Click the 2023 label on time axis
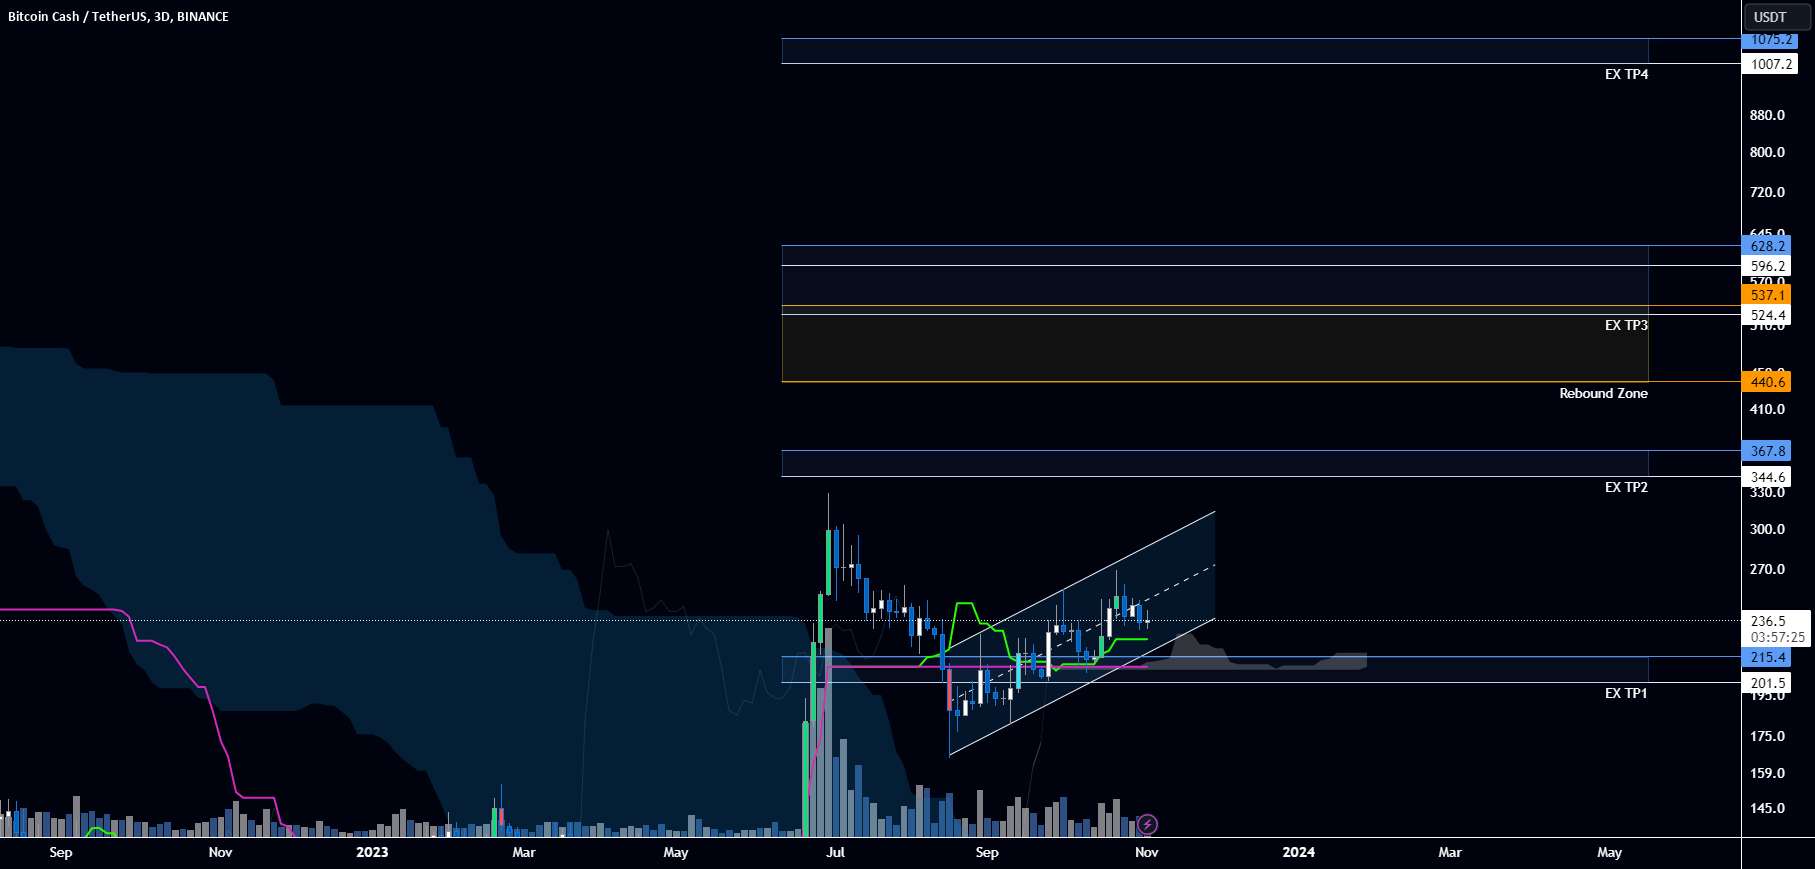This screenshot has width=1815, height=869. click(372, 852)
